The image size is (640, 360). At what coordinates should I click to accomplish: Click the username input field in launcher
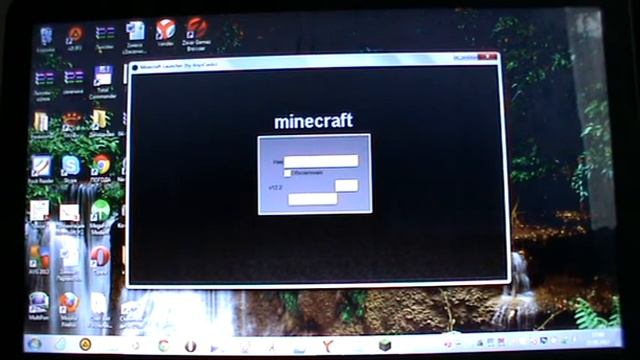(321, 161)
